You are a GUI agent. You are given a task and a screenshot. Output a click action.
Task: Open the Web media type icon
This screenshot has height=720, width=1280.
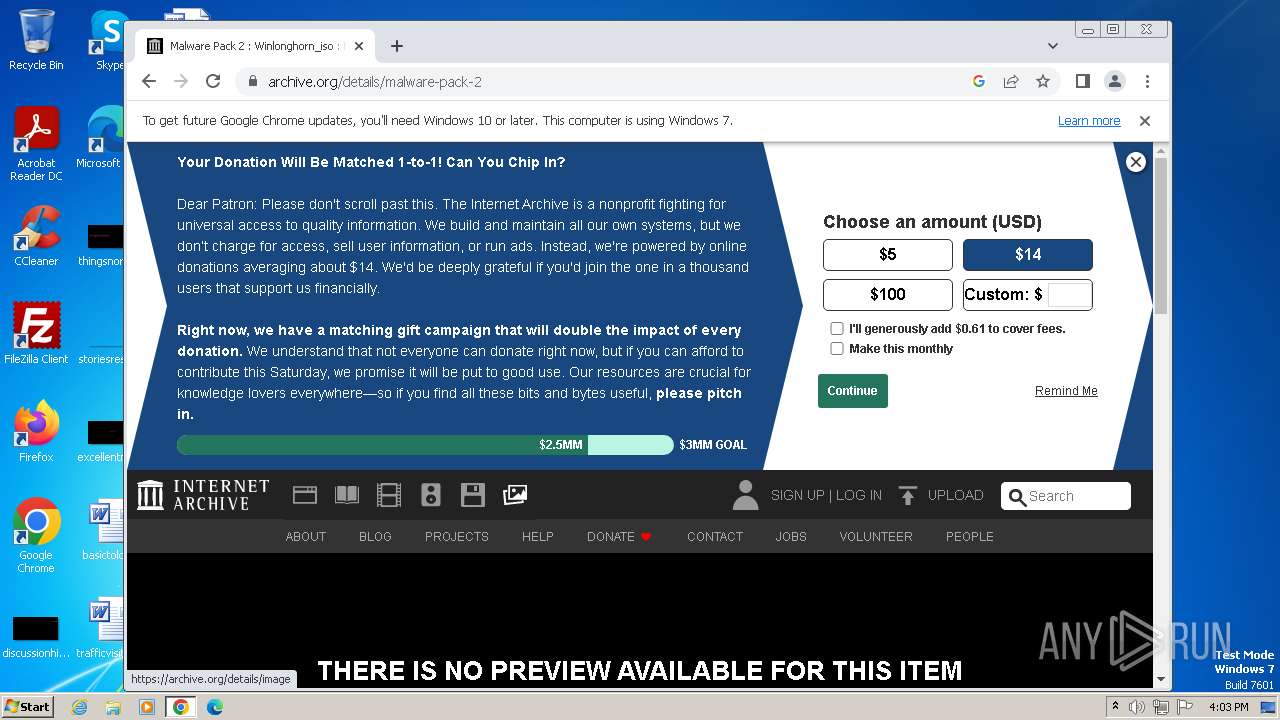coord(305,494)
